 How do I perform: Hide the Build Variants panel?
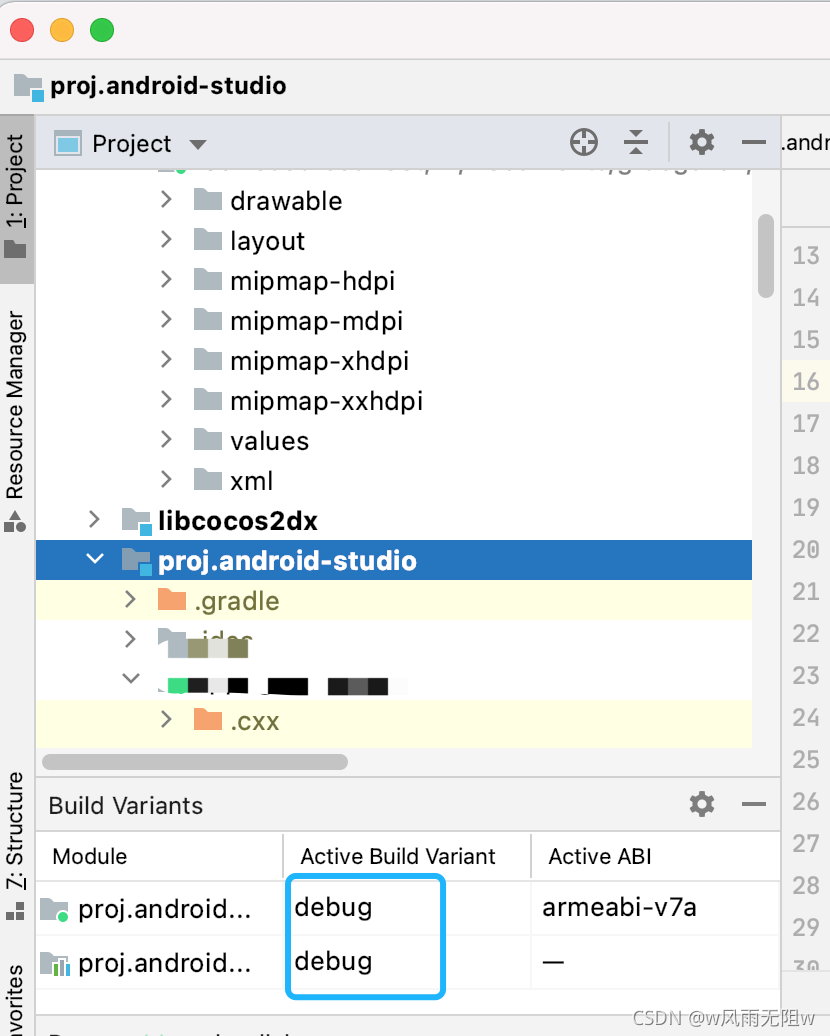click(753, 804)
